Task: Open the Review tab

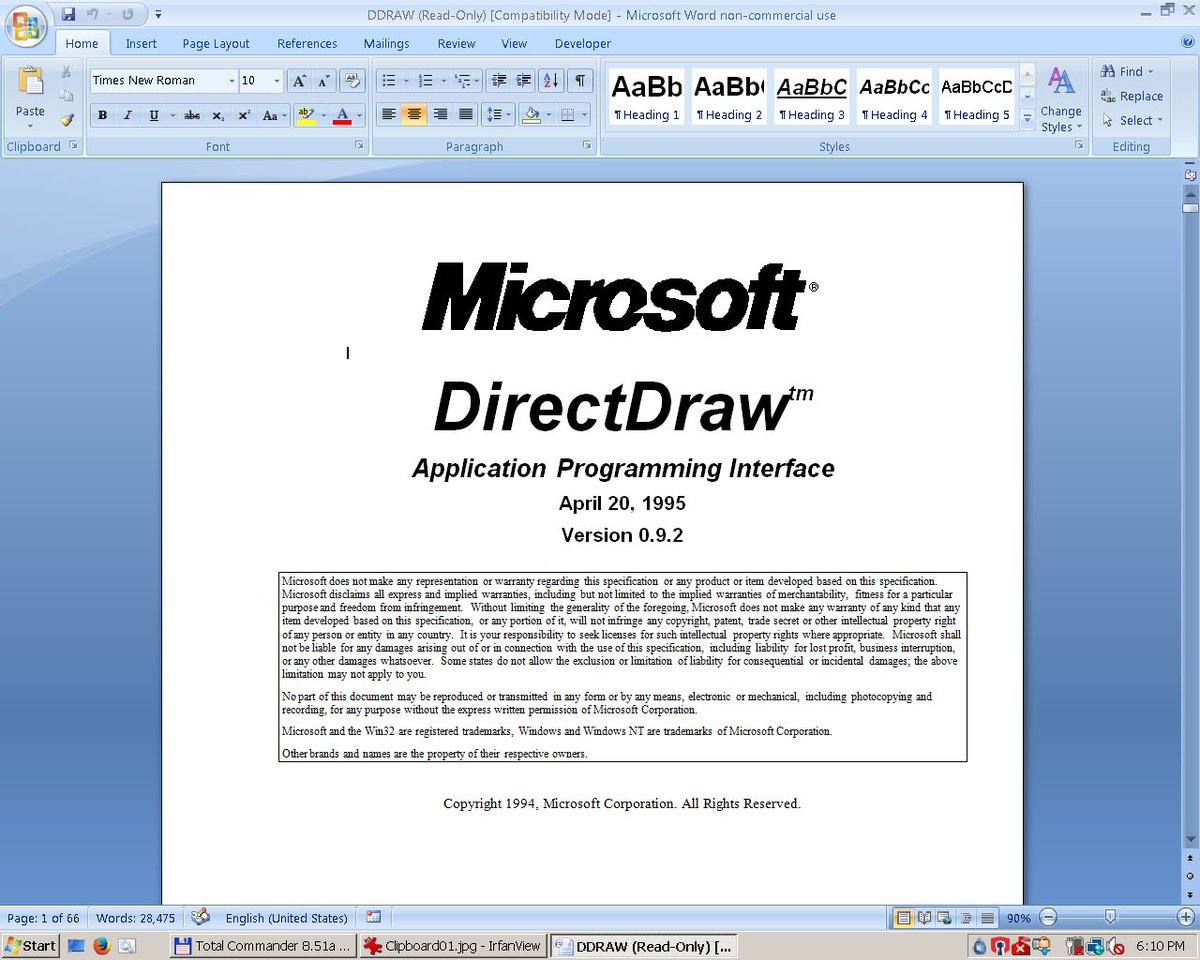Action: 456,43
